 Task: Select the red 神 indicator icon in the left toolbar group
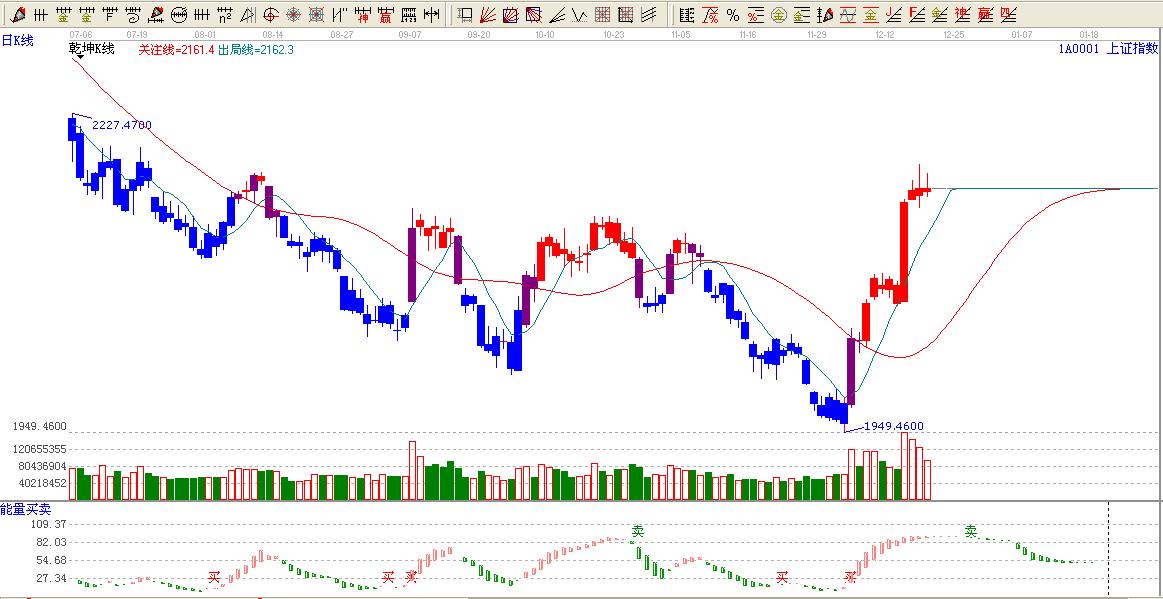(363, 15)
